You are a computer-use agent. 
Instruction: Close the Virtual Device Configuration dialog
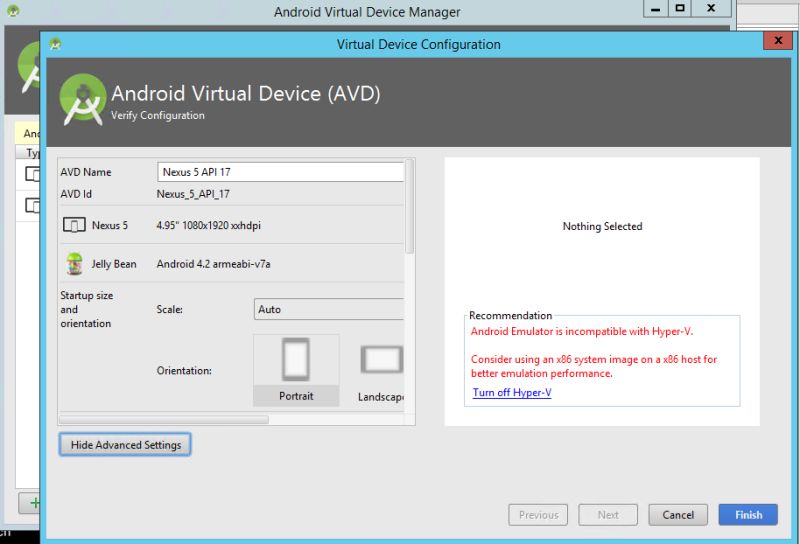pos(778,41)
